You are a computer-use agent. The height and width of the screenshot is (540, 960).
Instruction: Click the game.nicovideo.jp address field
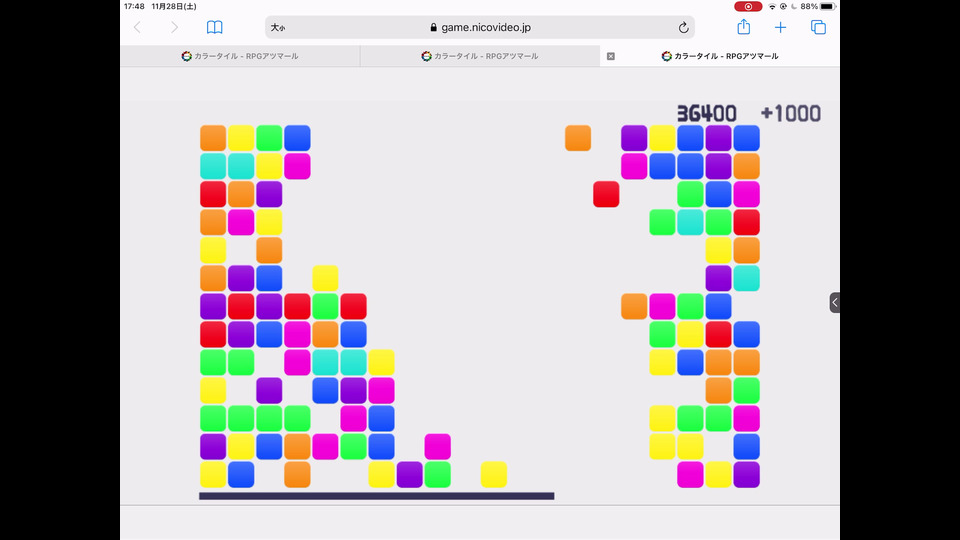point(480,28)
